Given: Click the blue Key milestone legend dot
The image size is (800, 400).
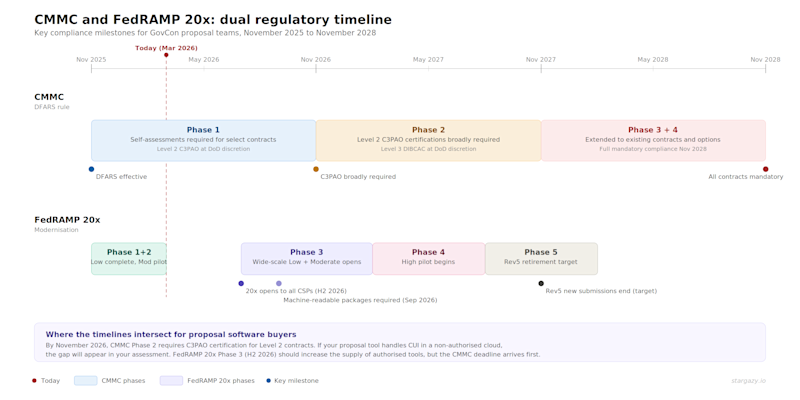Looking at the screenshot, I should (x=269, y=381).
